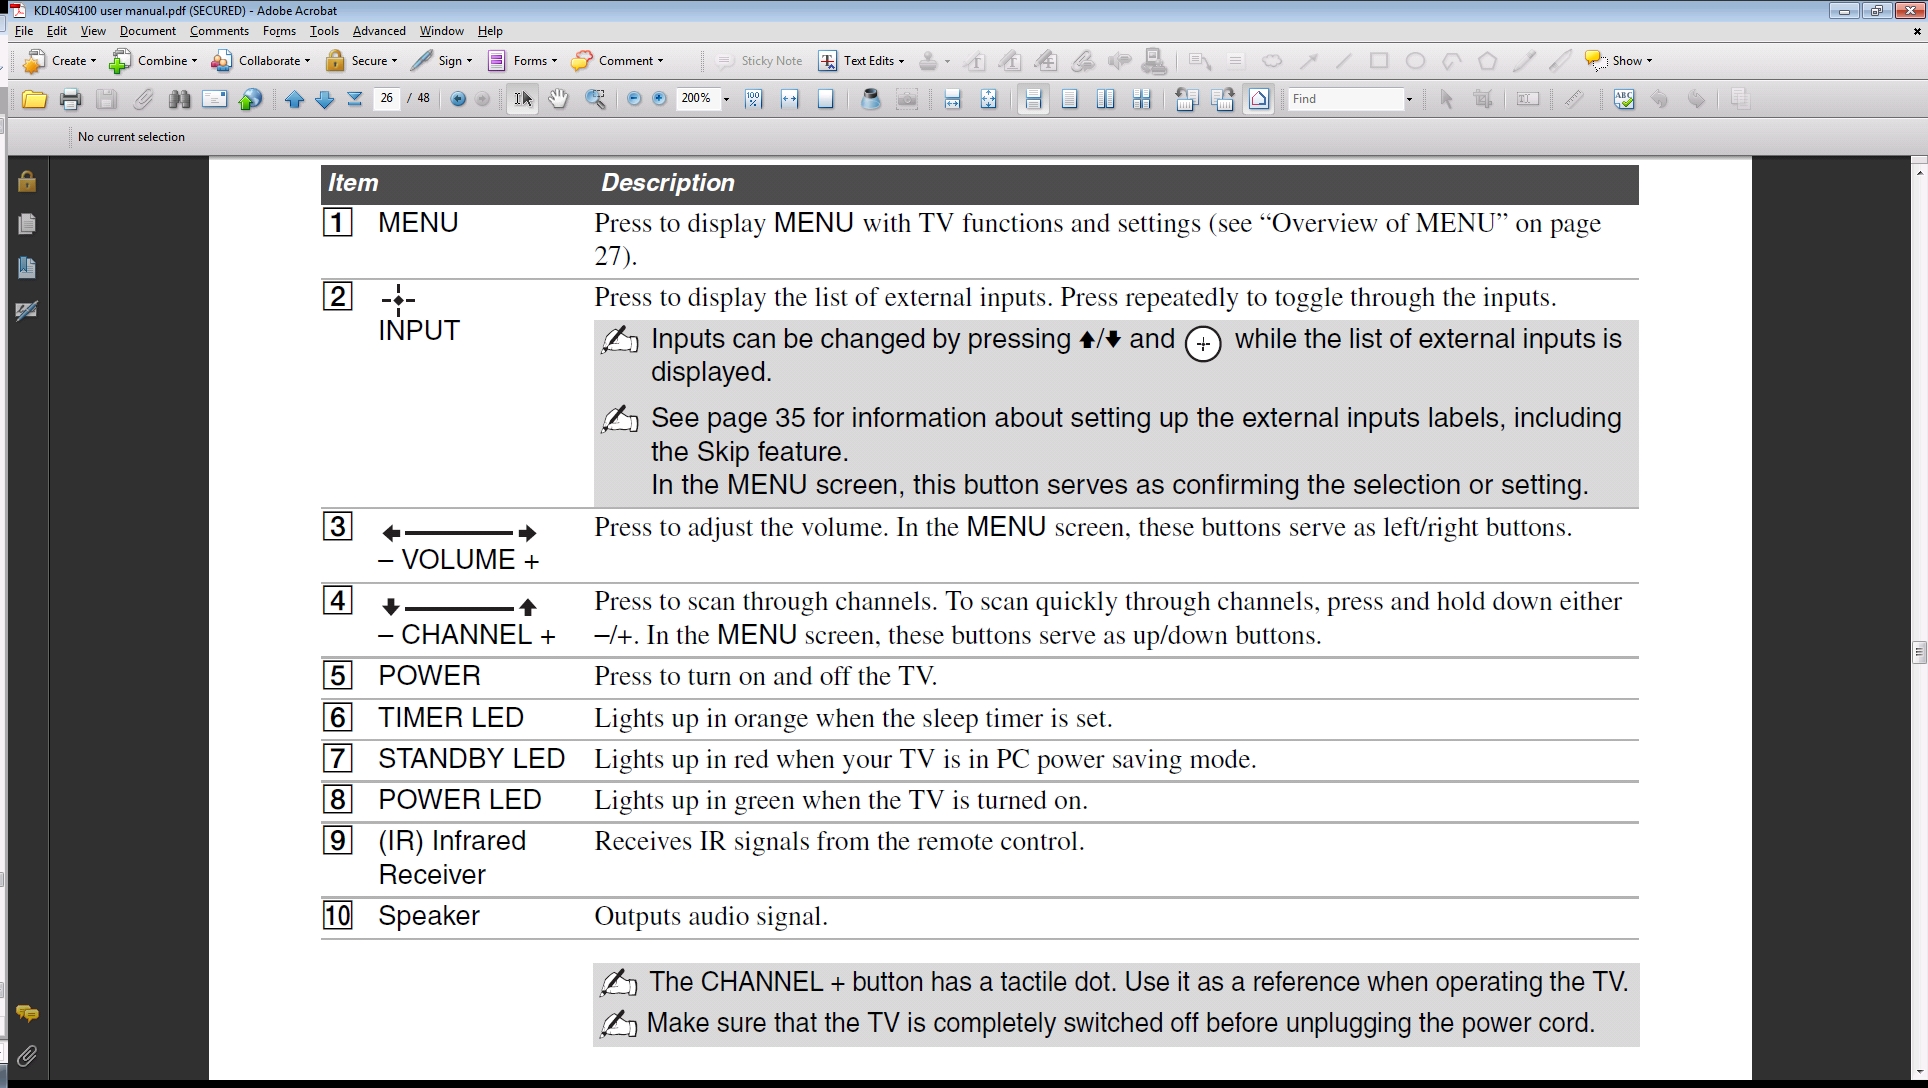
Task: Open the Advanced menu
Action: (379, 31)
